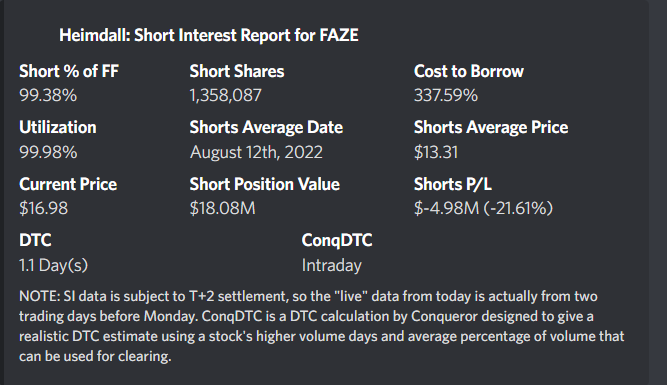Click the 99.98% utilization value

48,152
